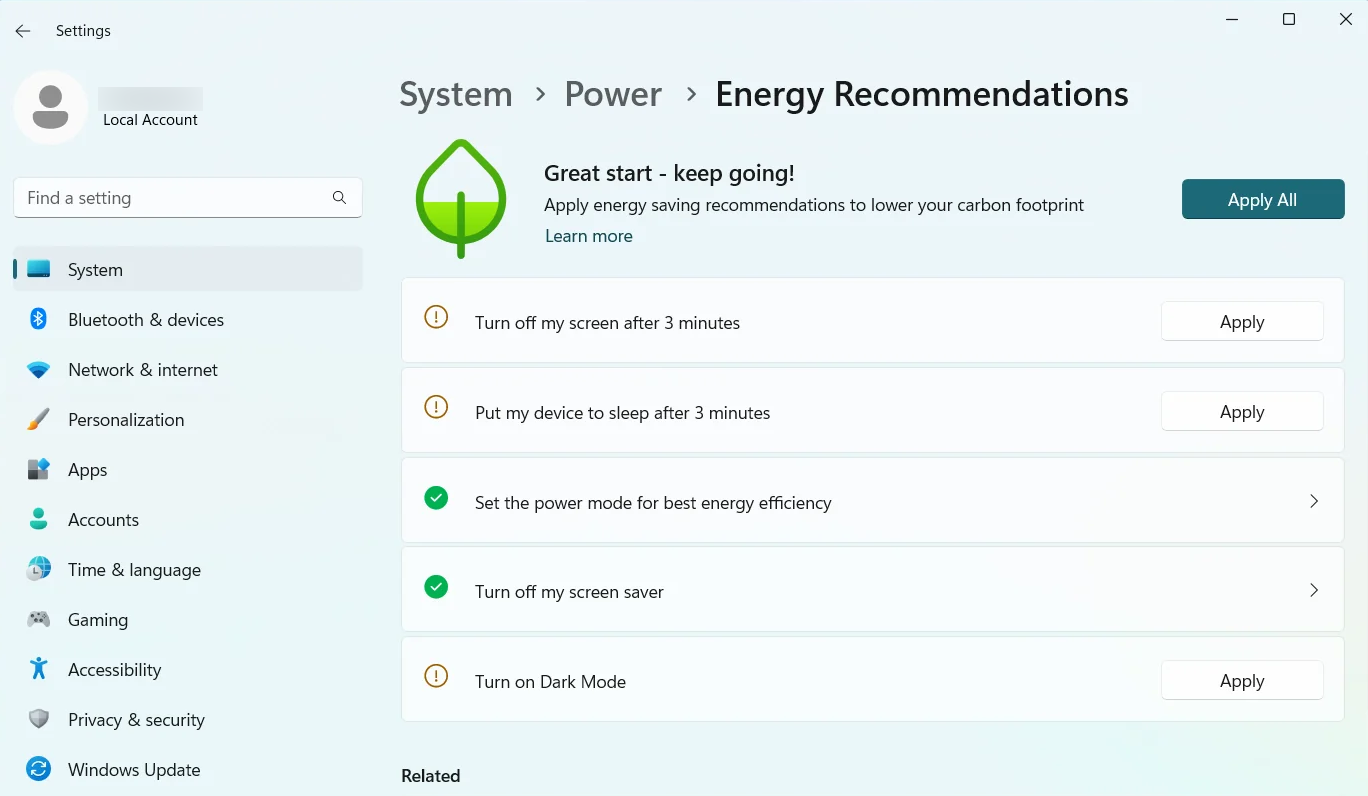Screen dimensions: 1368x796
Task: Expand the Turn off my screen saver row
Action: click(1314, 591)
